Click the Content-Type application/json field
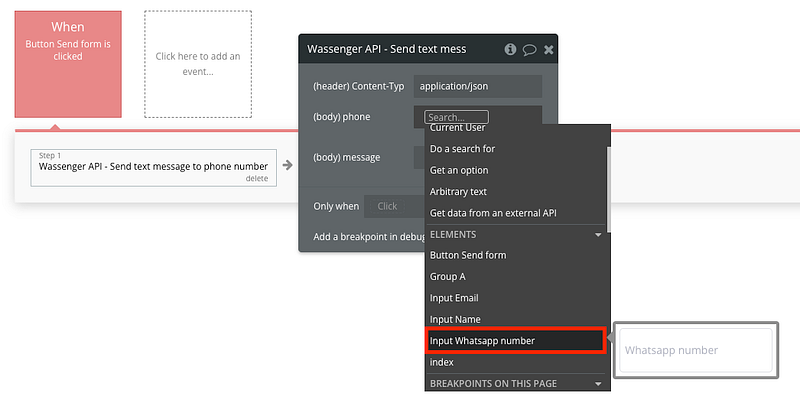Image resolution: width=800 pixels, height=419 pixels. (x=477, y=86)
